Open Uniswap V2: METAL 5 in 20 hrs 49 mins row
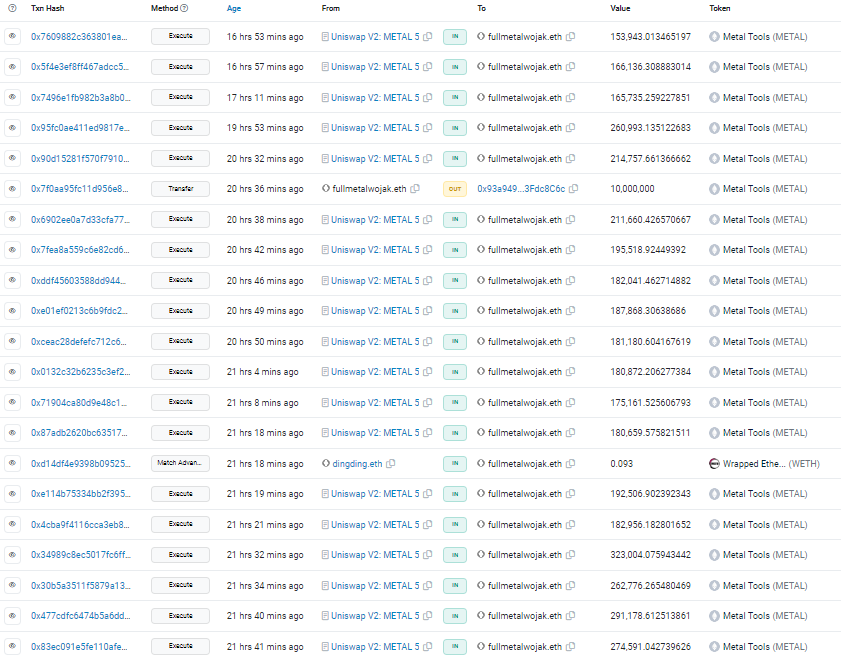This screenshot has width=841, height=657. [375, 311]
